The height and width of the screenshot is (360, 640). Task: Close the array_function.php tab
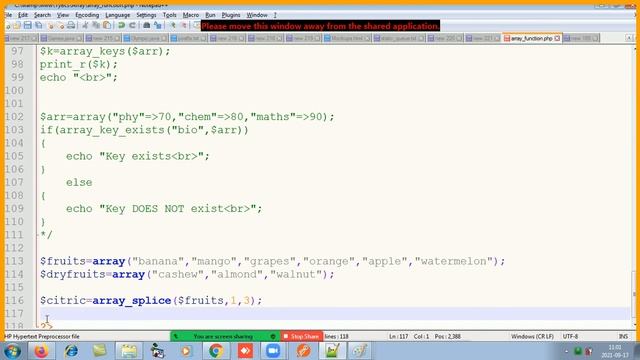click(557, 38)
